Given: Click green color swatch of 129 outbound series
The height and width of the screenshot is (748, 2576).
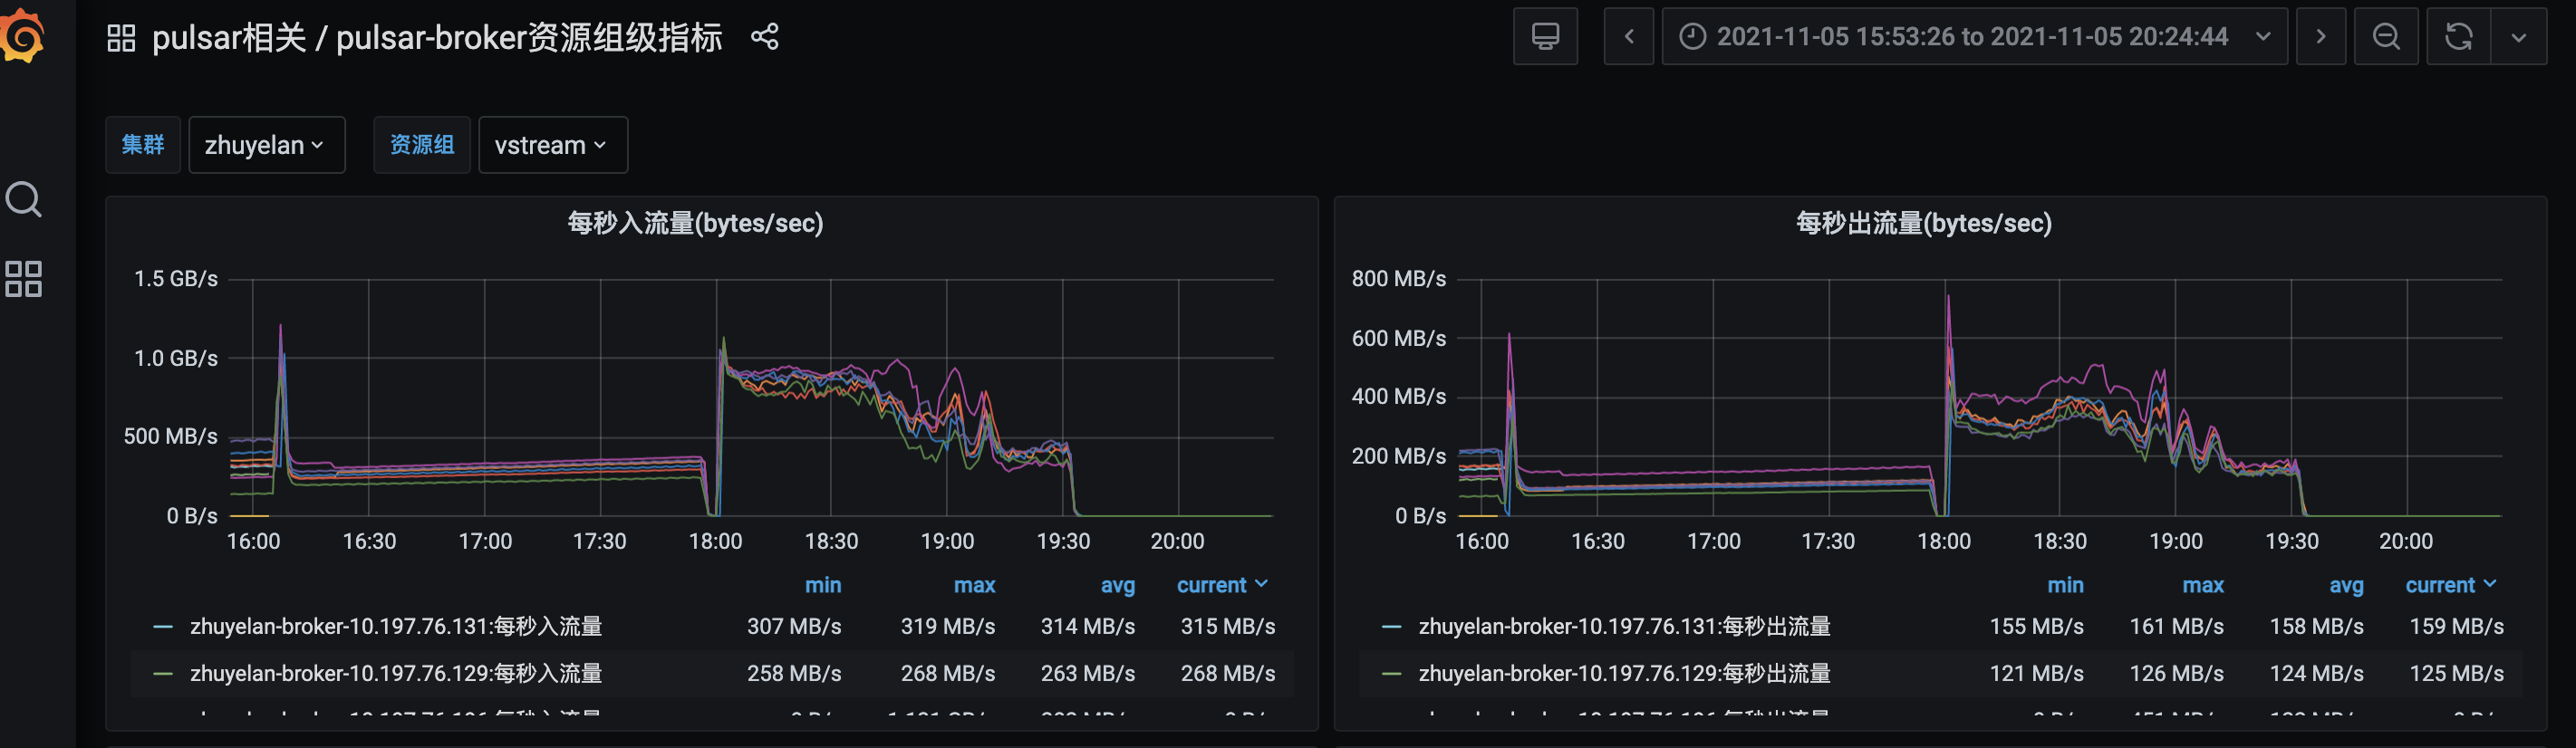Looking at the screenshot, I should (1391, 674).
